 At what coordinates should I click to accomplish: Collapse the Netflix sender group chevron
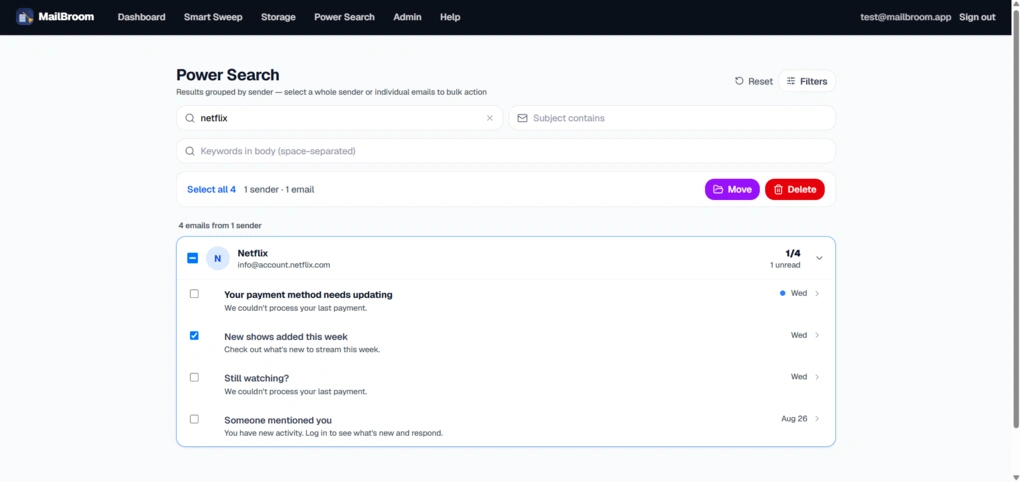pos(819,258)
